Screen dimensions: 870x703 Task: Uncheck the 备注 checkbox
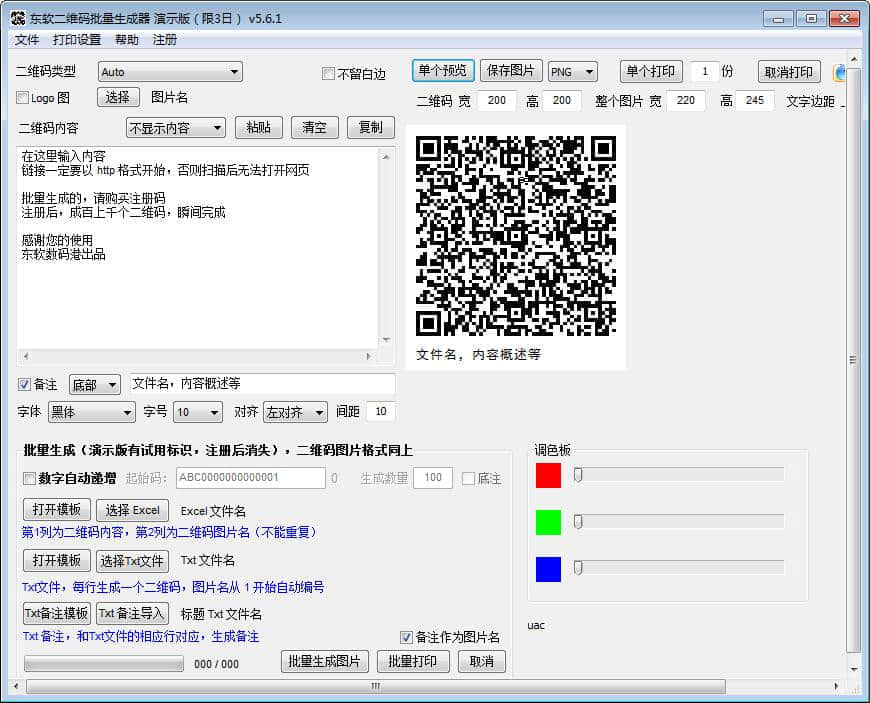24,385
